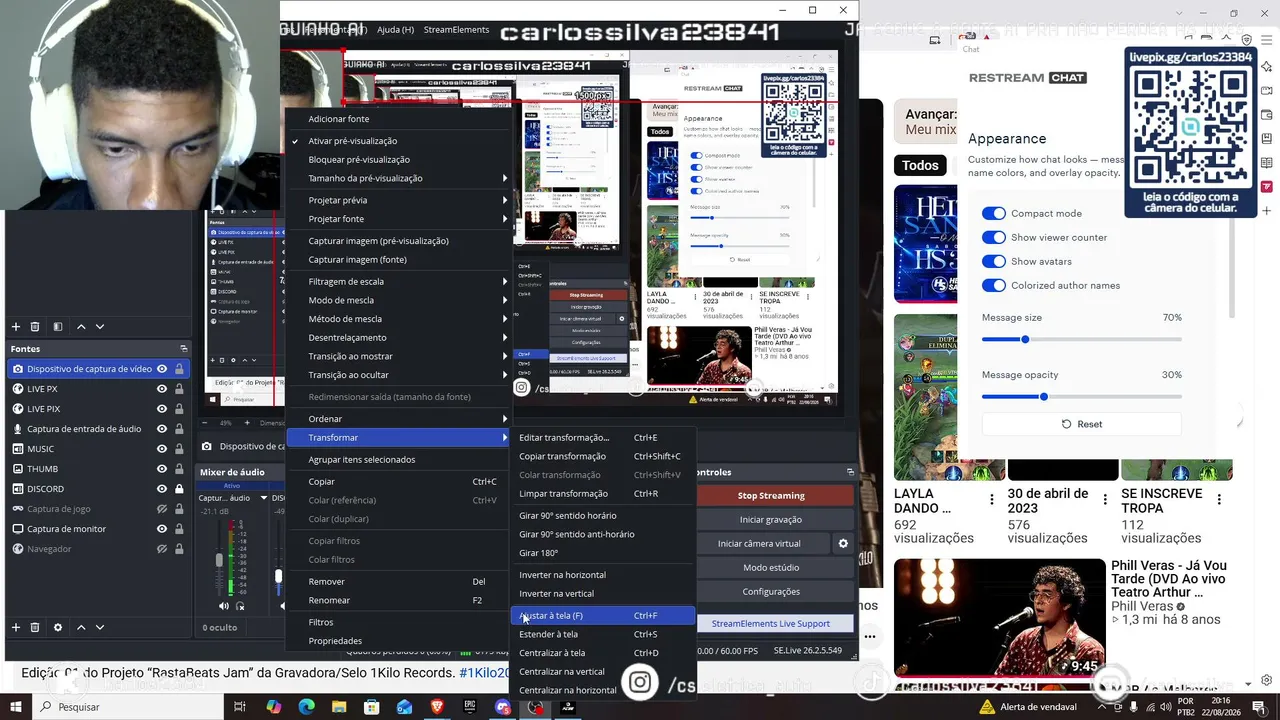Disable Show viewer counter toggle
This screenshot has width=1280, height=720.
point(993,237)
